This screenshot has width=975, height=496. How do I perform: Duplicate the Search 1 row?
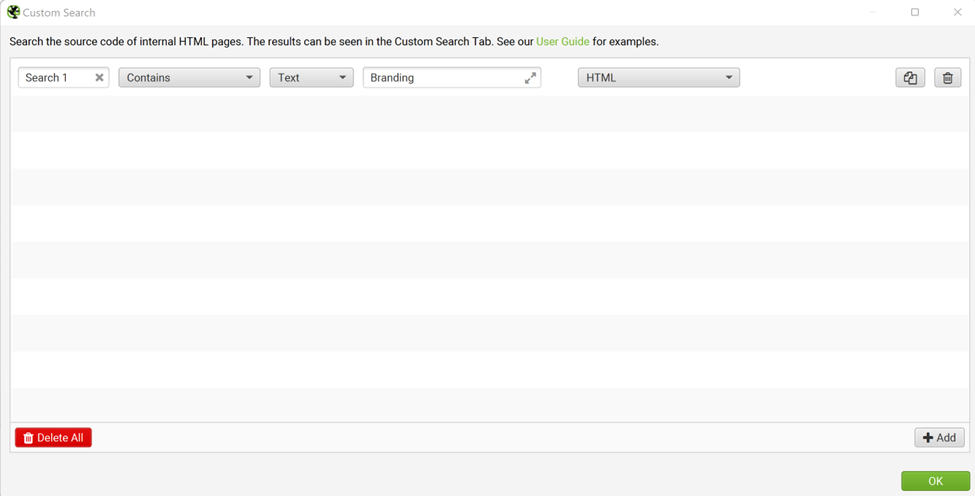coord(910,78)
